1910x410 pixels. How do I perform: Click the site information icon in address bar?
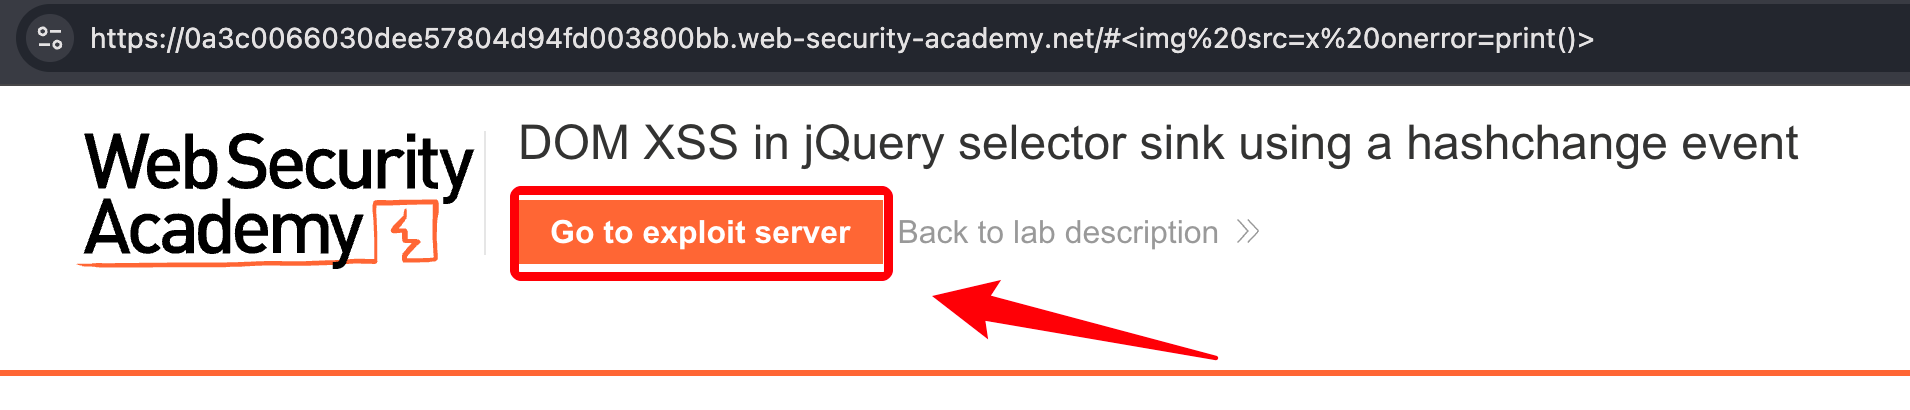[49, 38]
